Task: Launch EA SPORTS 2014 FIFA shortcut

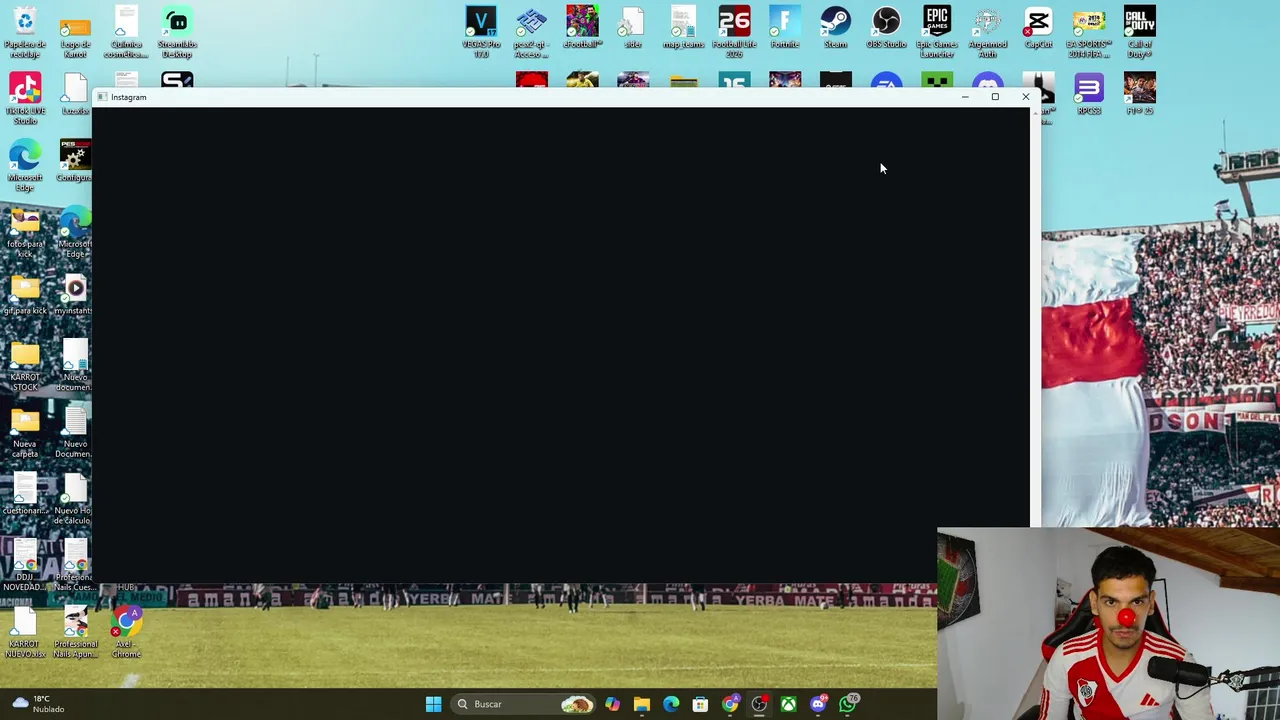Action: click(1089, 31)
